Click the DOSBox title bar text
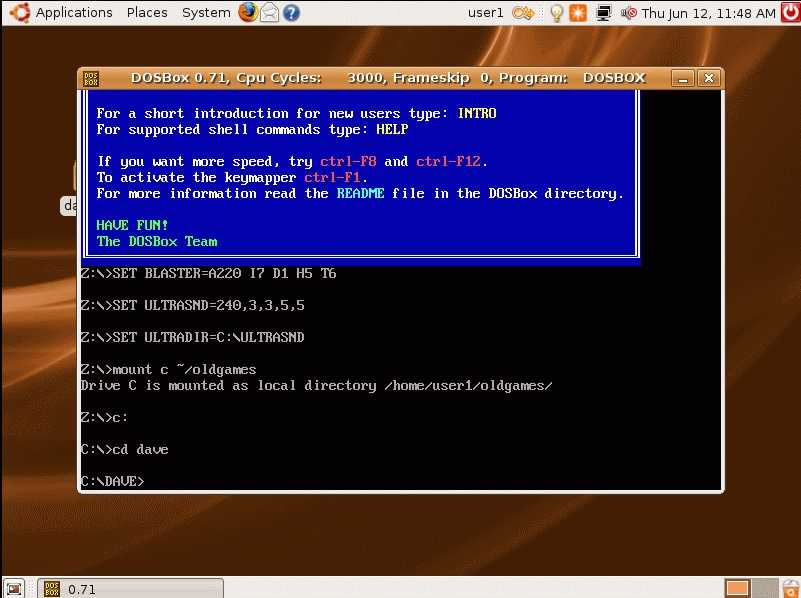The height and width of the screenshot is (598, 801). (x=388, y=78)
